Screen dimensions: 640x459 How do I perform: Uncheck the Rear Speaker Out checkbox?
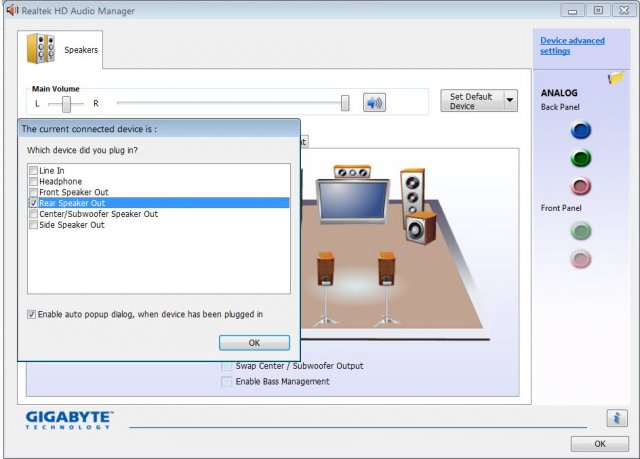34,203
